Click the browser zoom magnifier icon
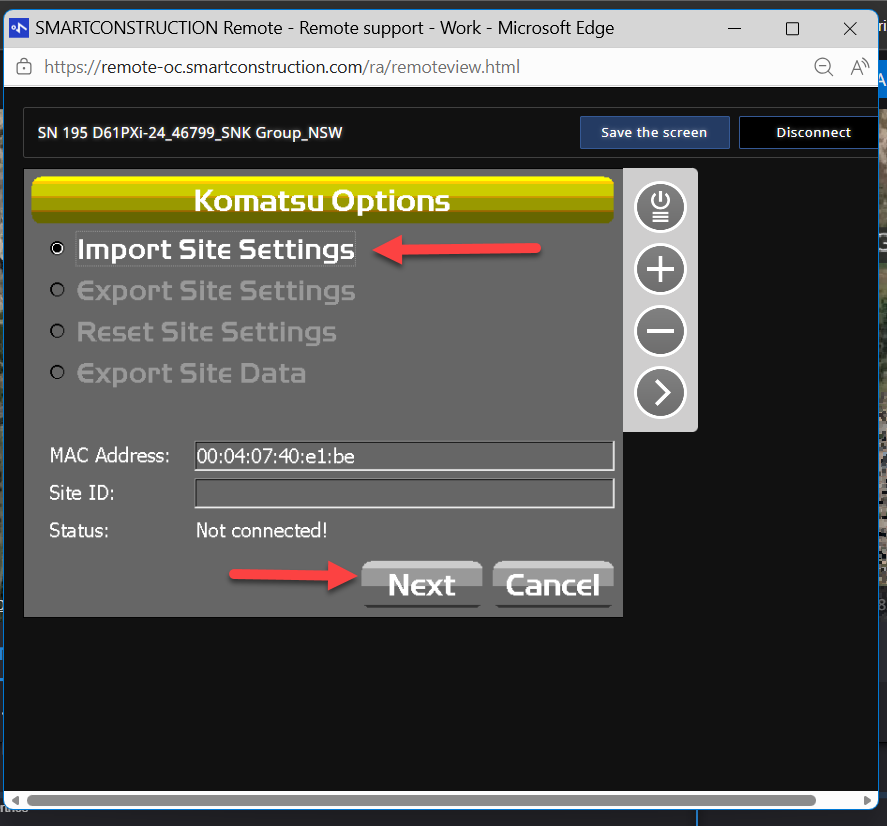887x826 pixels. pos(824,67)
